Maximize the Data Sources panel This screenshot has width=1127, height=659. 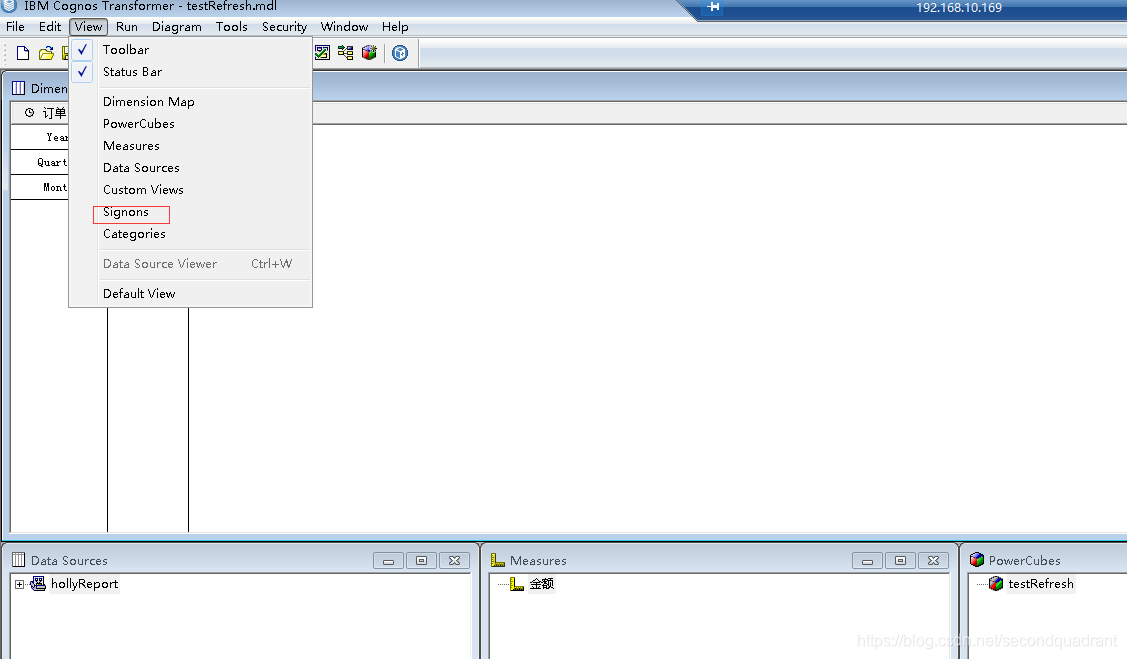[x=421, y=561]
